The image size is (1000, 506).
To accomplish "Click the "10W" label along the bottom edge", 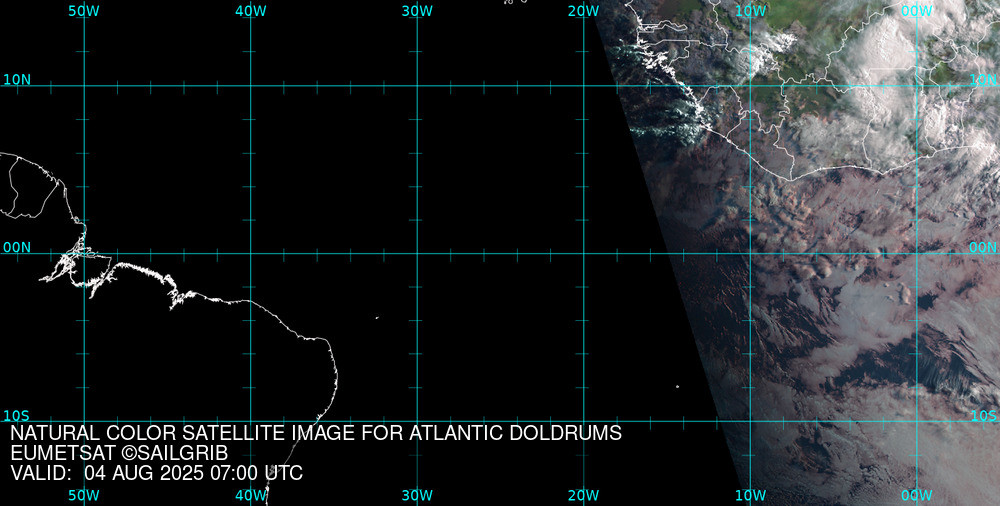I will coord(751,496).
